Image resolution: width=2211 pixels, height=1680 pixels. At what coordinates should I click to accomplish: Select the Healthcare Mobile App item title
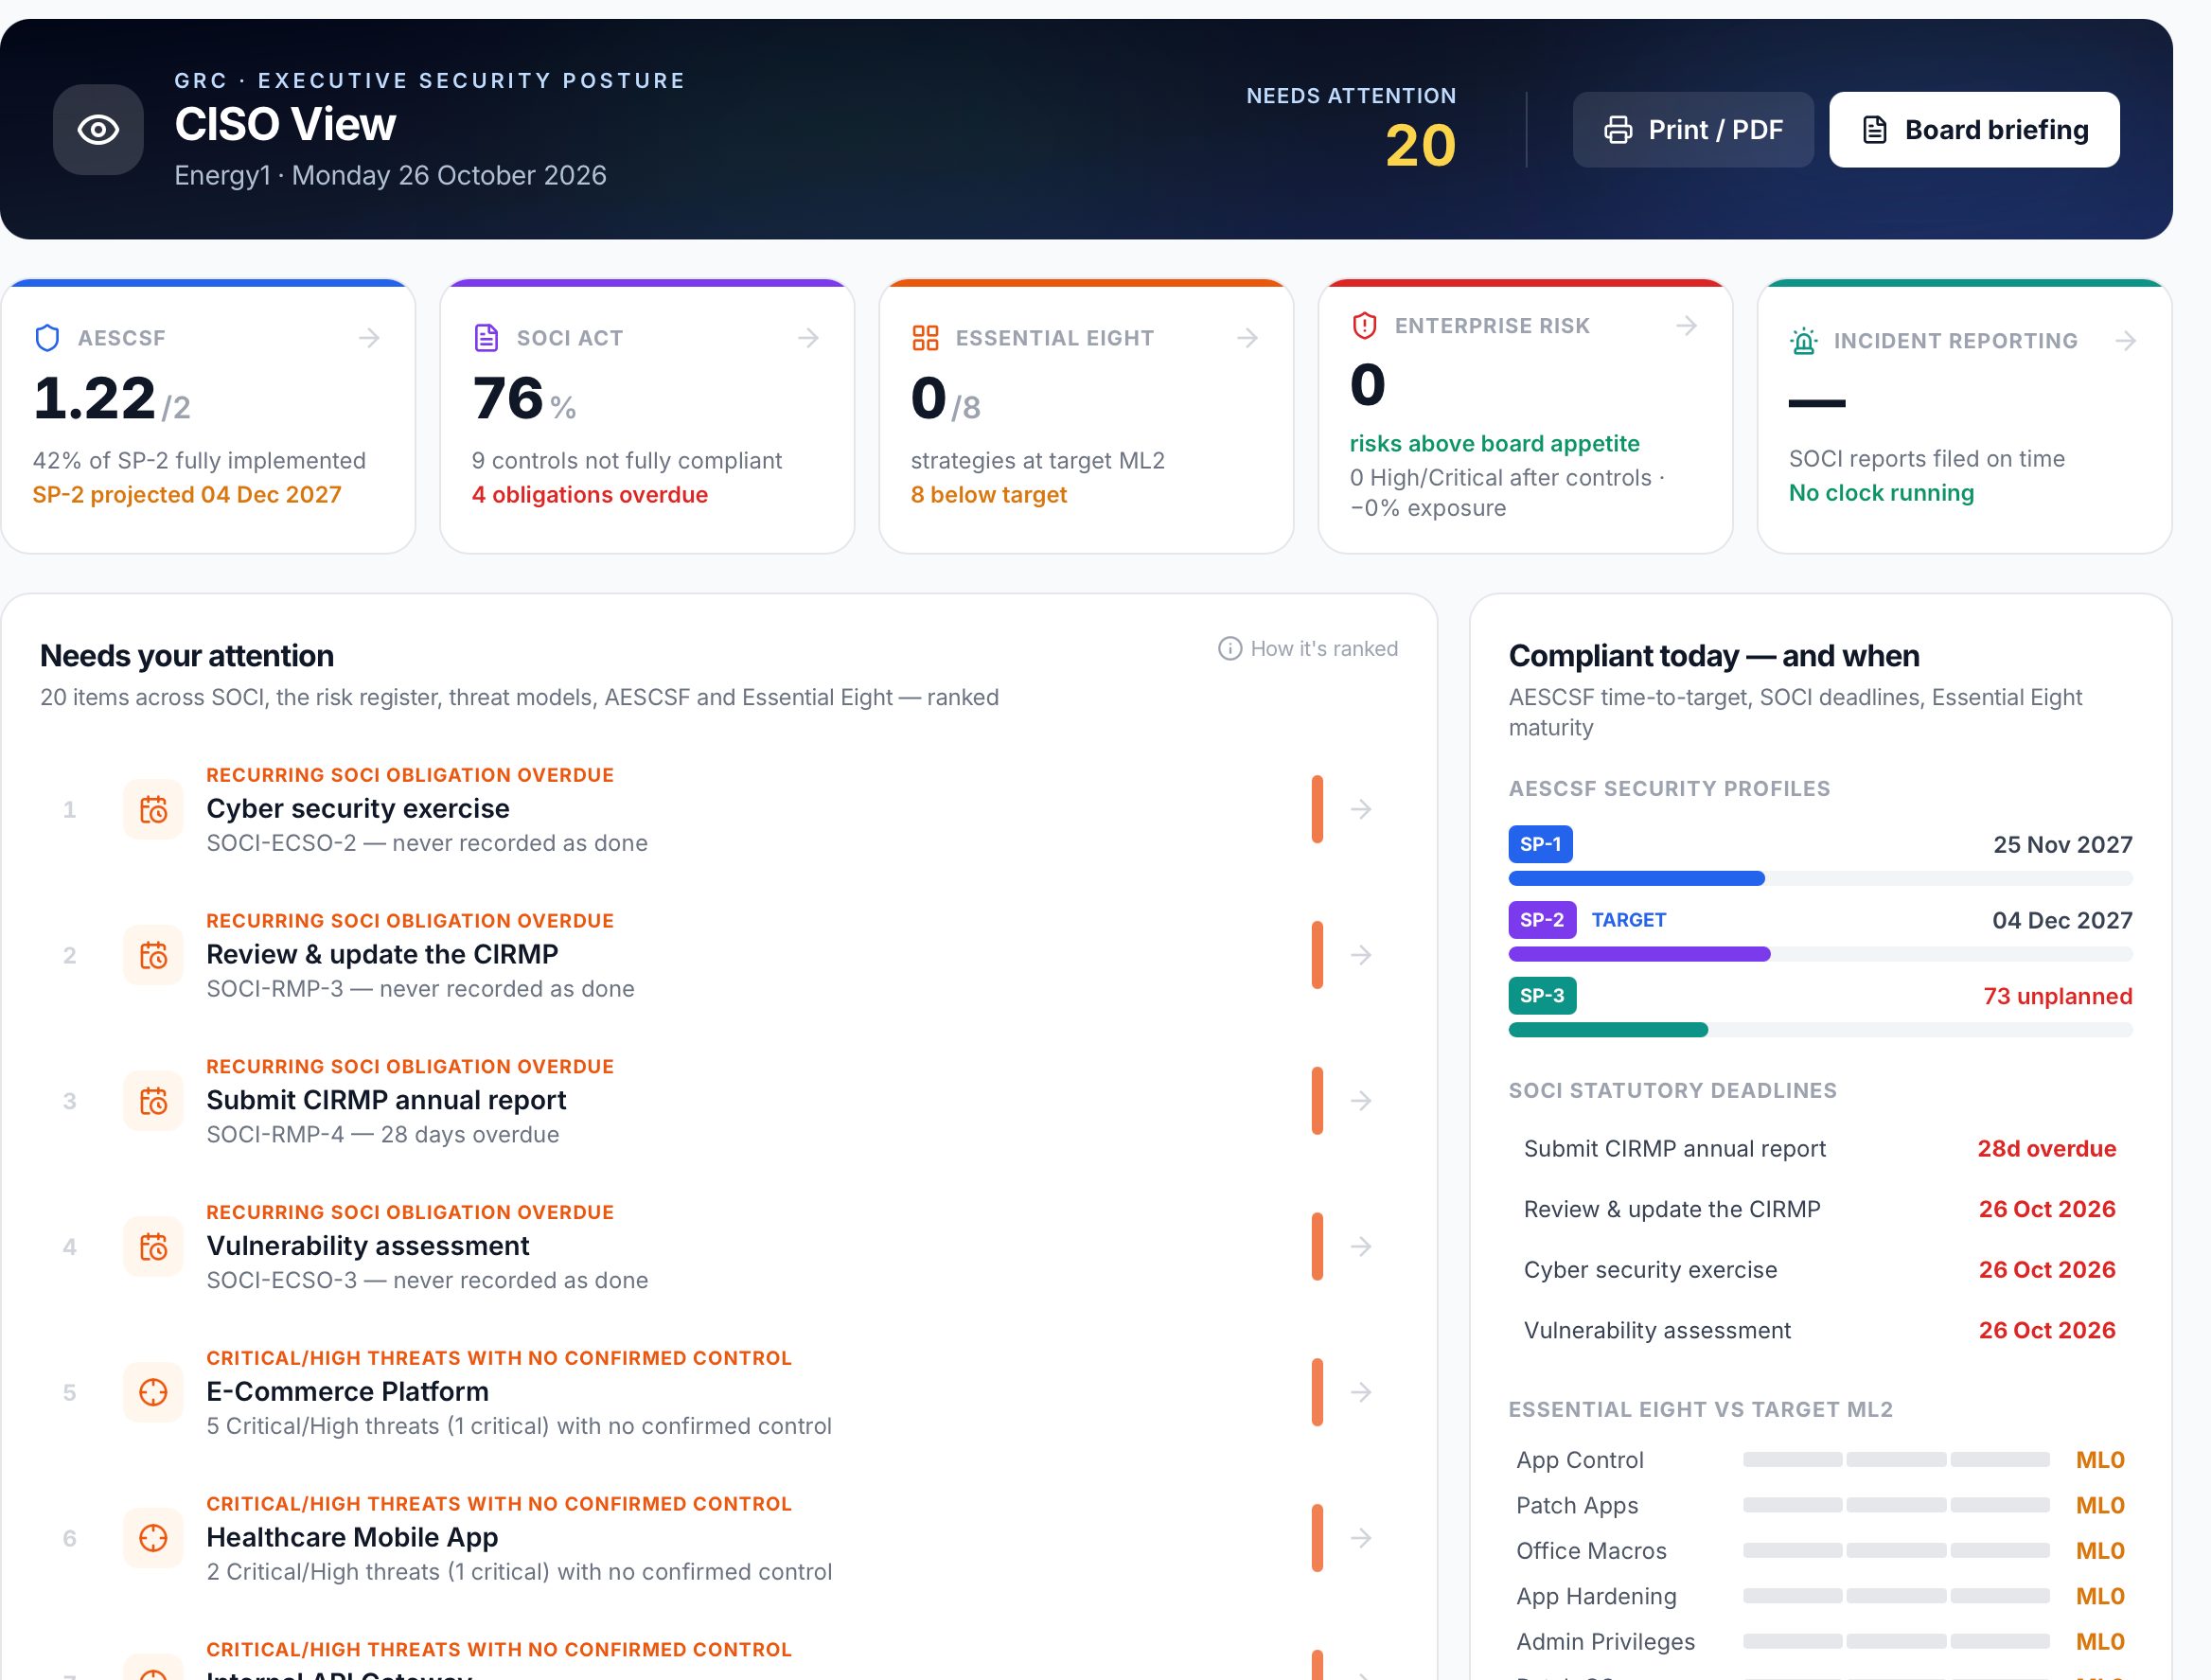click(x=352, y=1537)
